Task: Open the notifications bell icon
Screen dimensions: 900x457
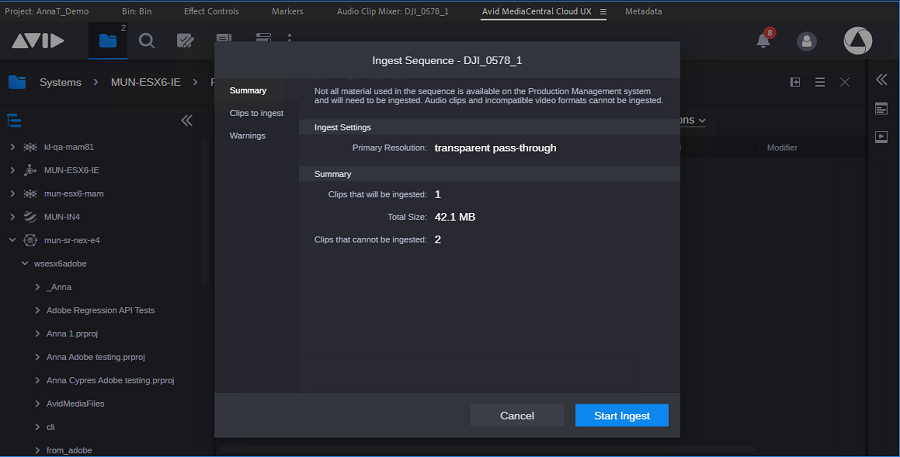Action: [x=763, y=40]
